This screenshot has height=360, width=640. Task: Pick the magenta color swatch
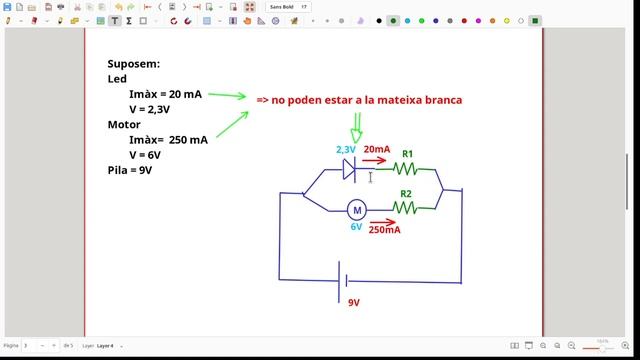click(478, 21)
